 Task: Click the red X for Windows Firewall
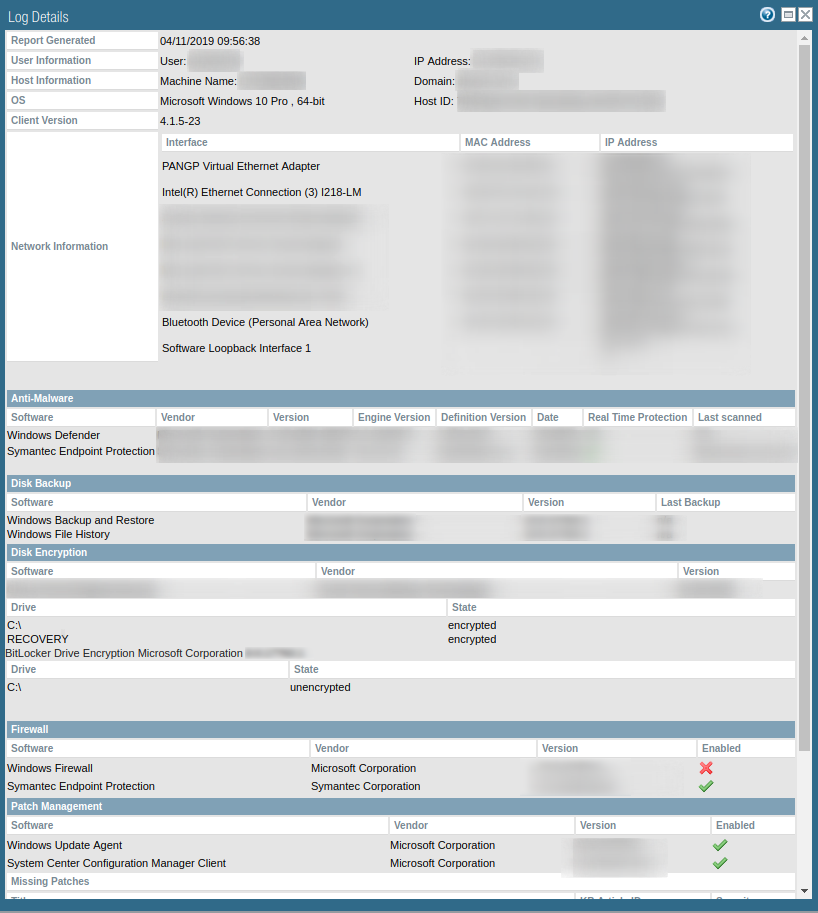(706, 768)
